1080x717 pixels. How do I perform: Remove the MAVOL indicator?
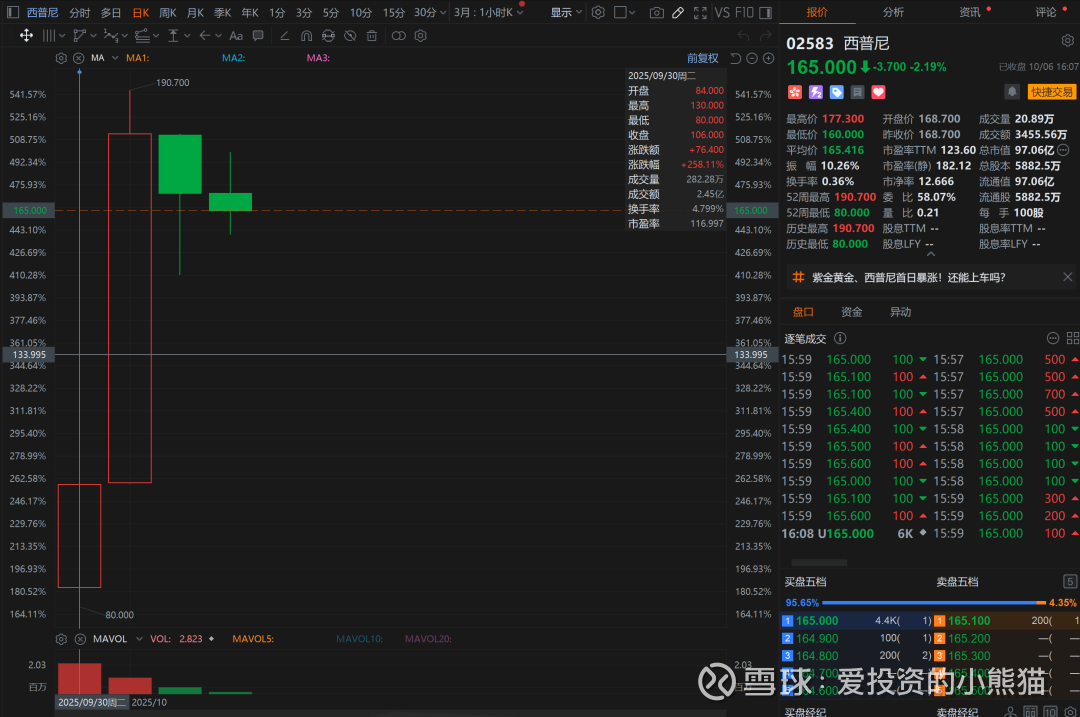(80, 639)
